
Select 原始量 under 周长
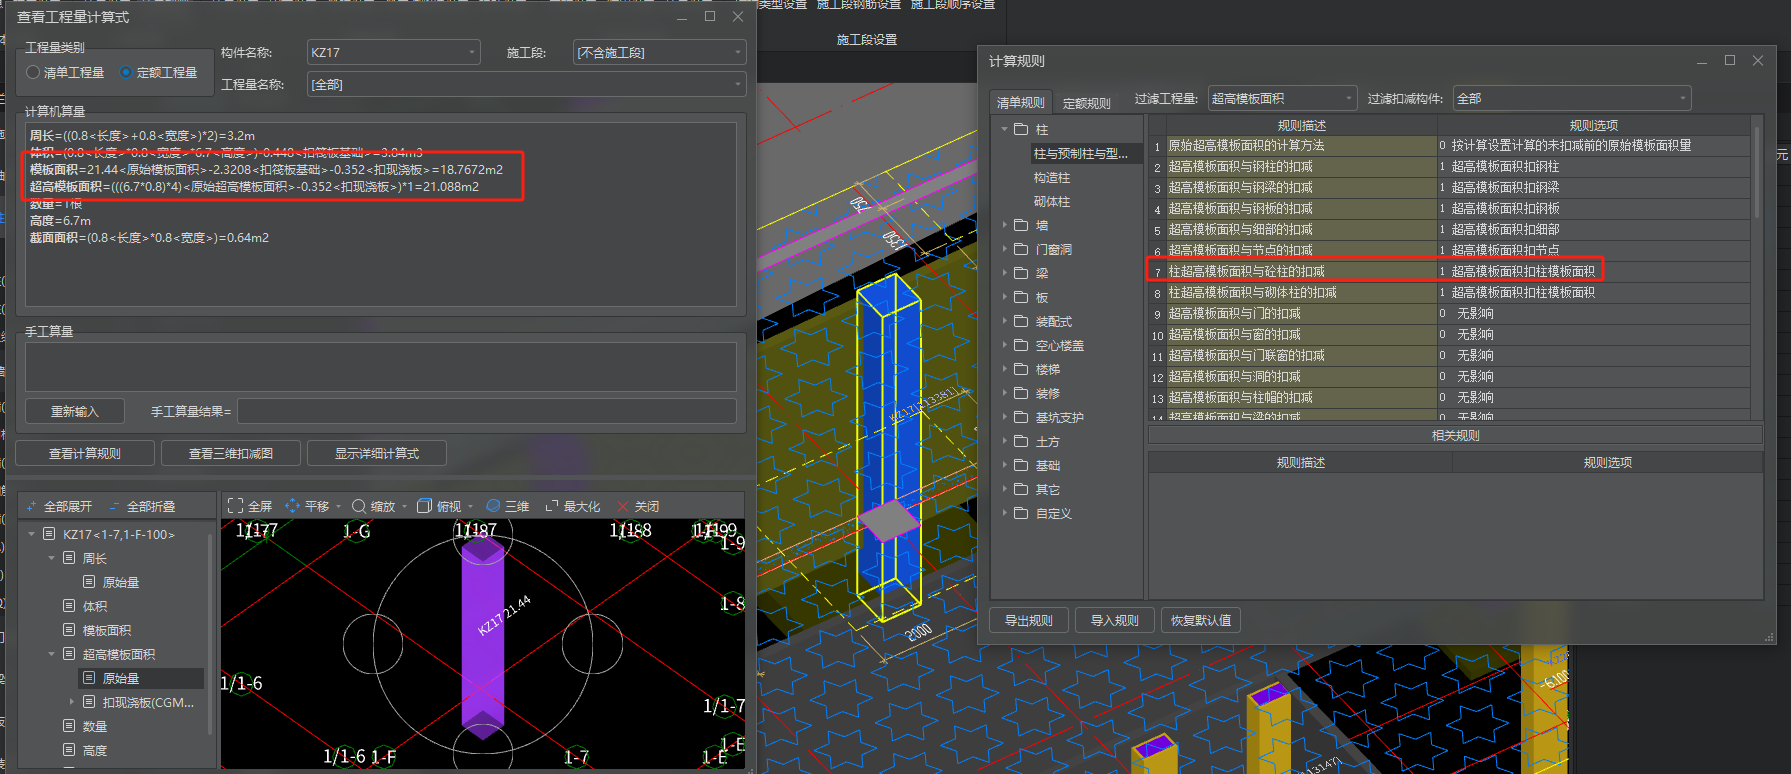(121, 582)
